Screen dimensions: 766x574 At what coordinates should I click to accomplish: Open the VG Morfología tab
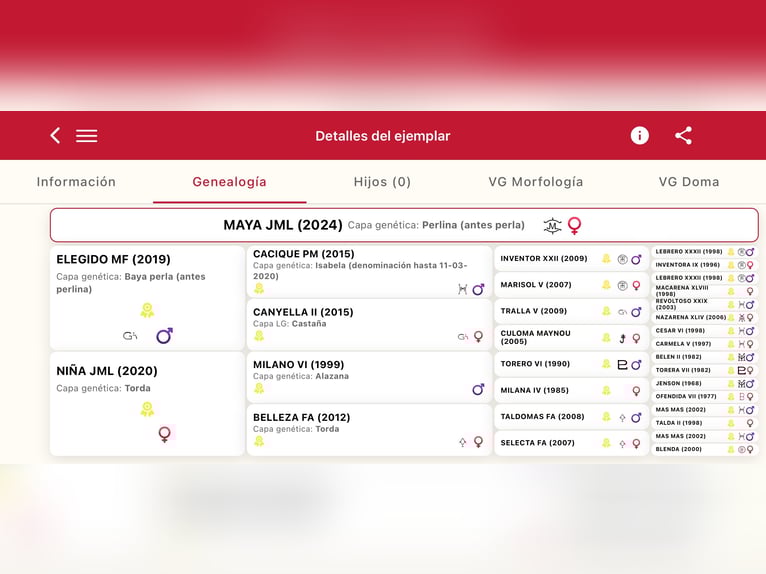click(x=535, y=182)
